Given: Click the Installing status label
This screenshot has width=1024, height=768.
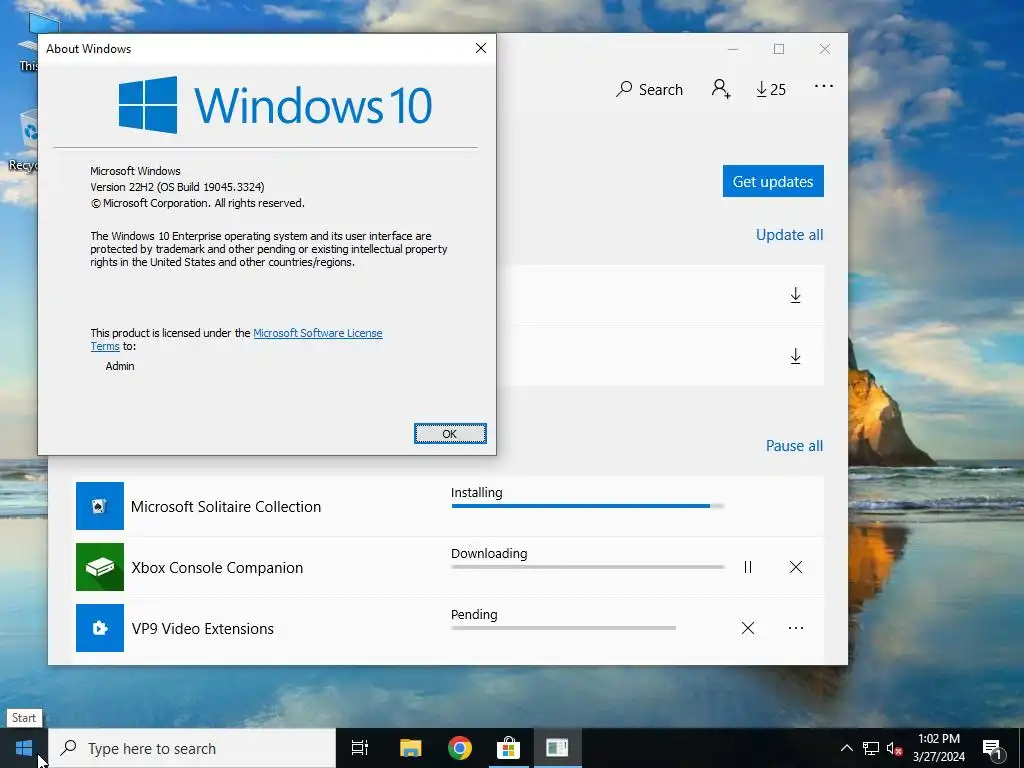Looking at the screenshot, I should click(477, 492).
